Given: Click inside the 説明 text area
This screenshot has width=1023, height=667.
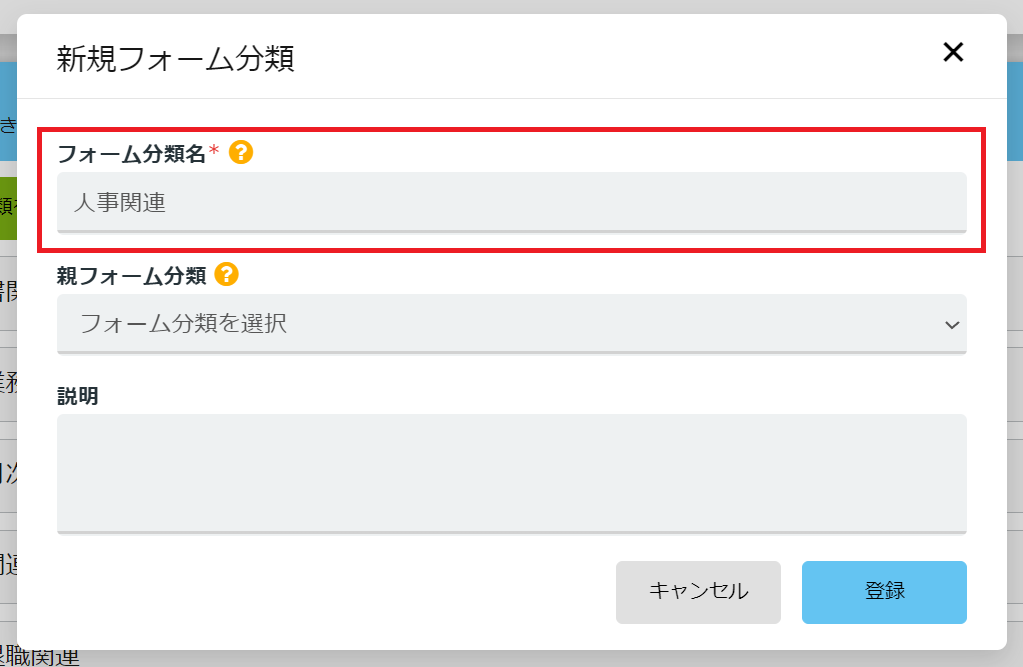Looking at the screenshot, I should point(512,474).
